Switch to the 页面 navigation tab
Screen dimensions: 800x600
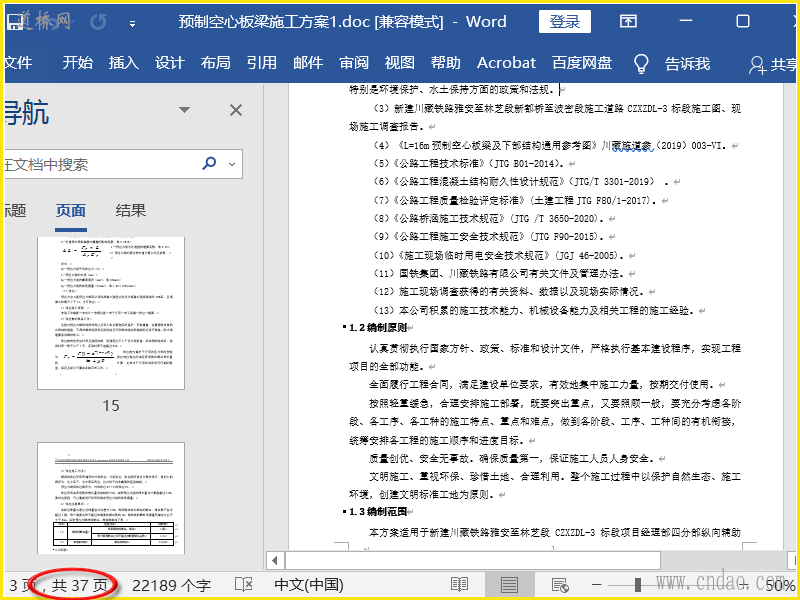[x=71, y=210]
